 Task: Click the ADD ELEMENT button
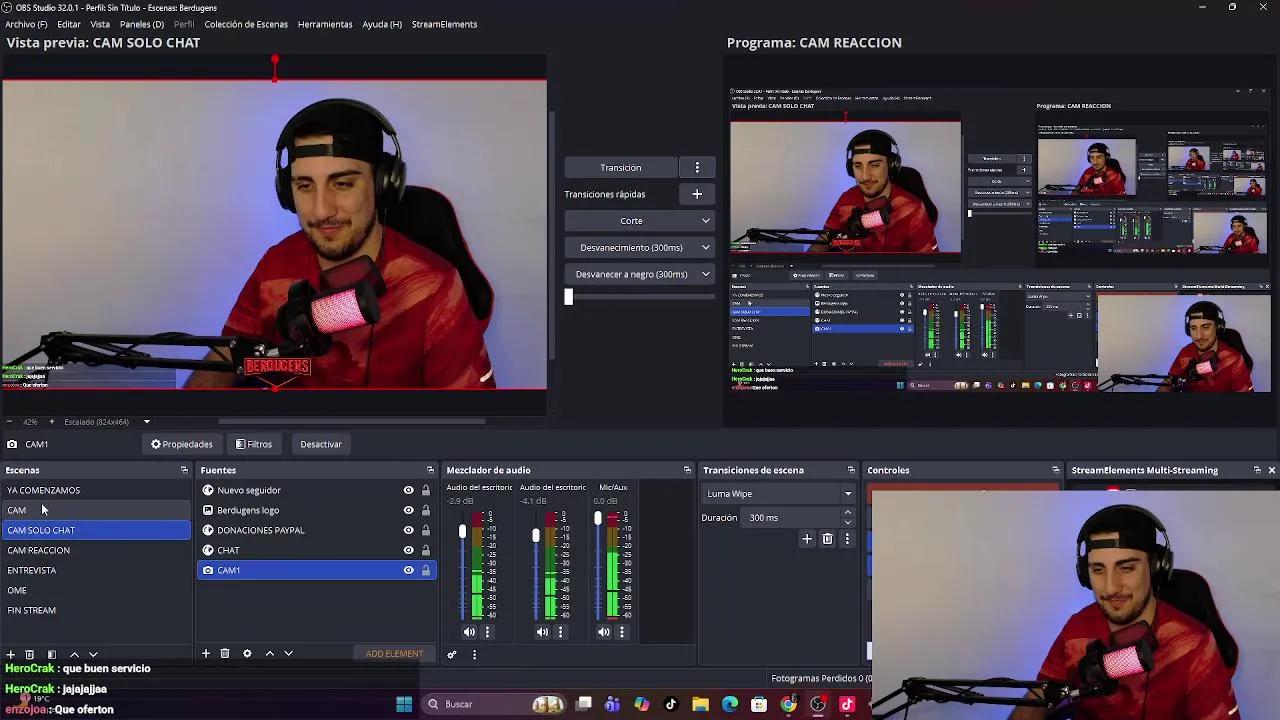click(x=394, y=654)
